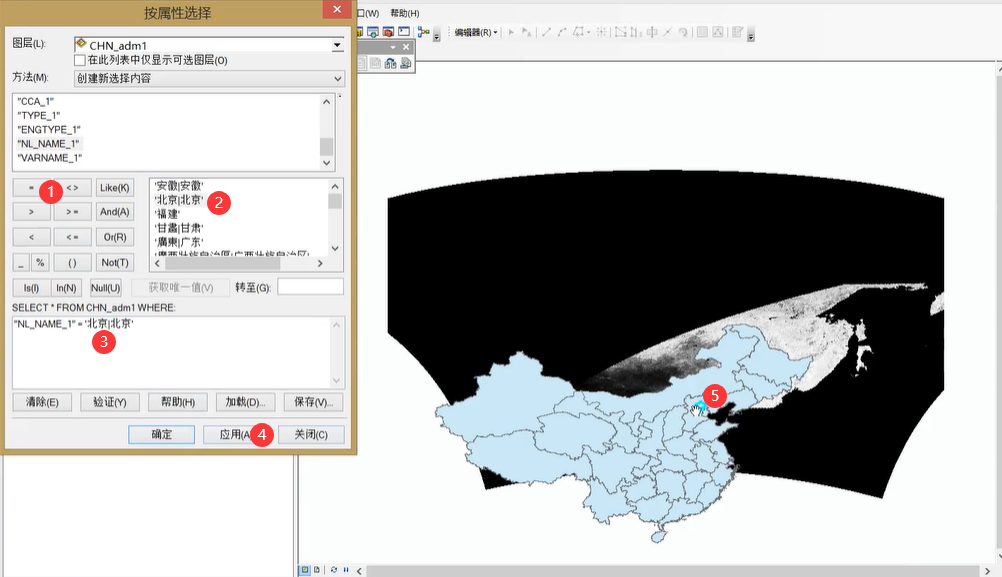Click the Or(R) operator button
1002x577 pixels.
point(114,237)
